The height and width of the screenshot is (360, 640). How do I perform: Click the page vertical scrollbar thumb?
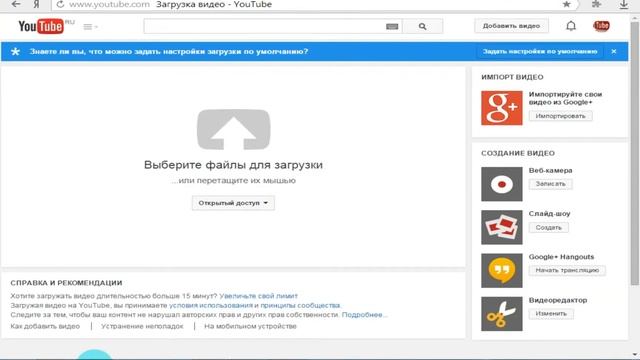click(635, 153)
